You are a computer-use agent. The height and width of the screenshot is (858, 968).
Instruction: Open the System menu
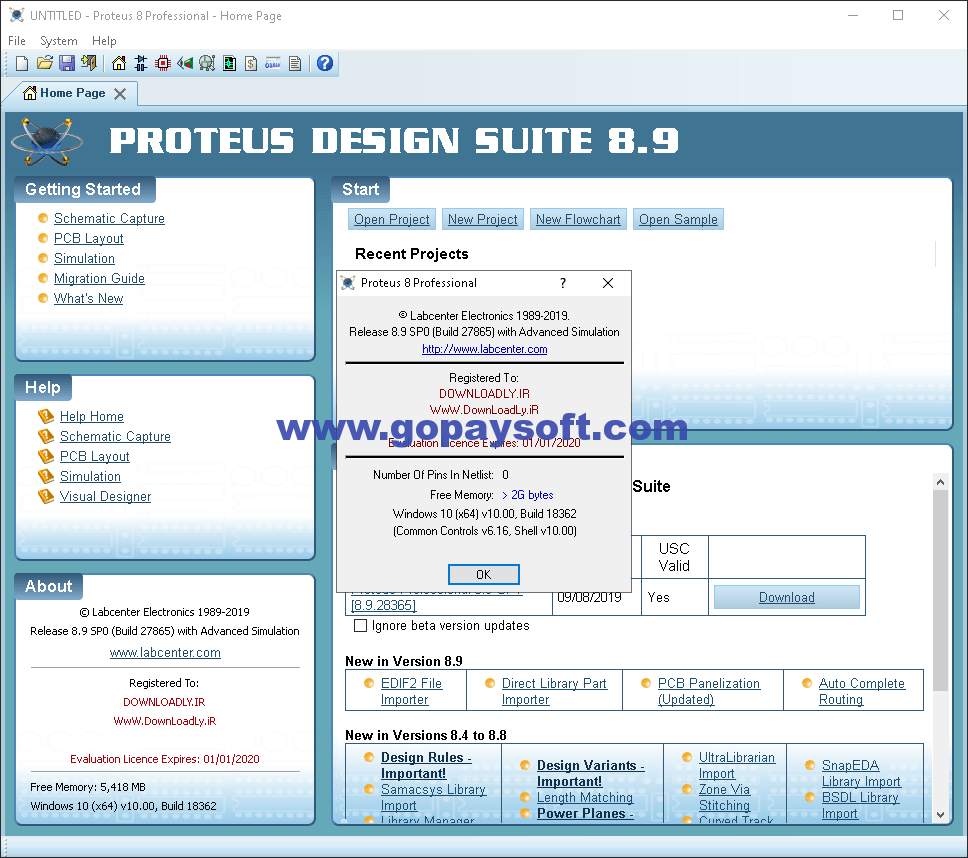59,41
